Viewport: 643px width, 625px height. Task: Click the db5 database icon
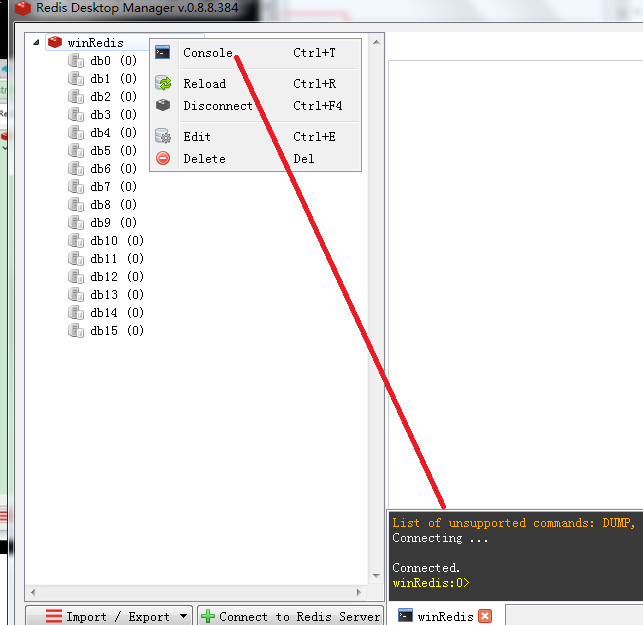76,151
